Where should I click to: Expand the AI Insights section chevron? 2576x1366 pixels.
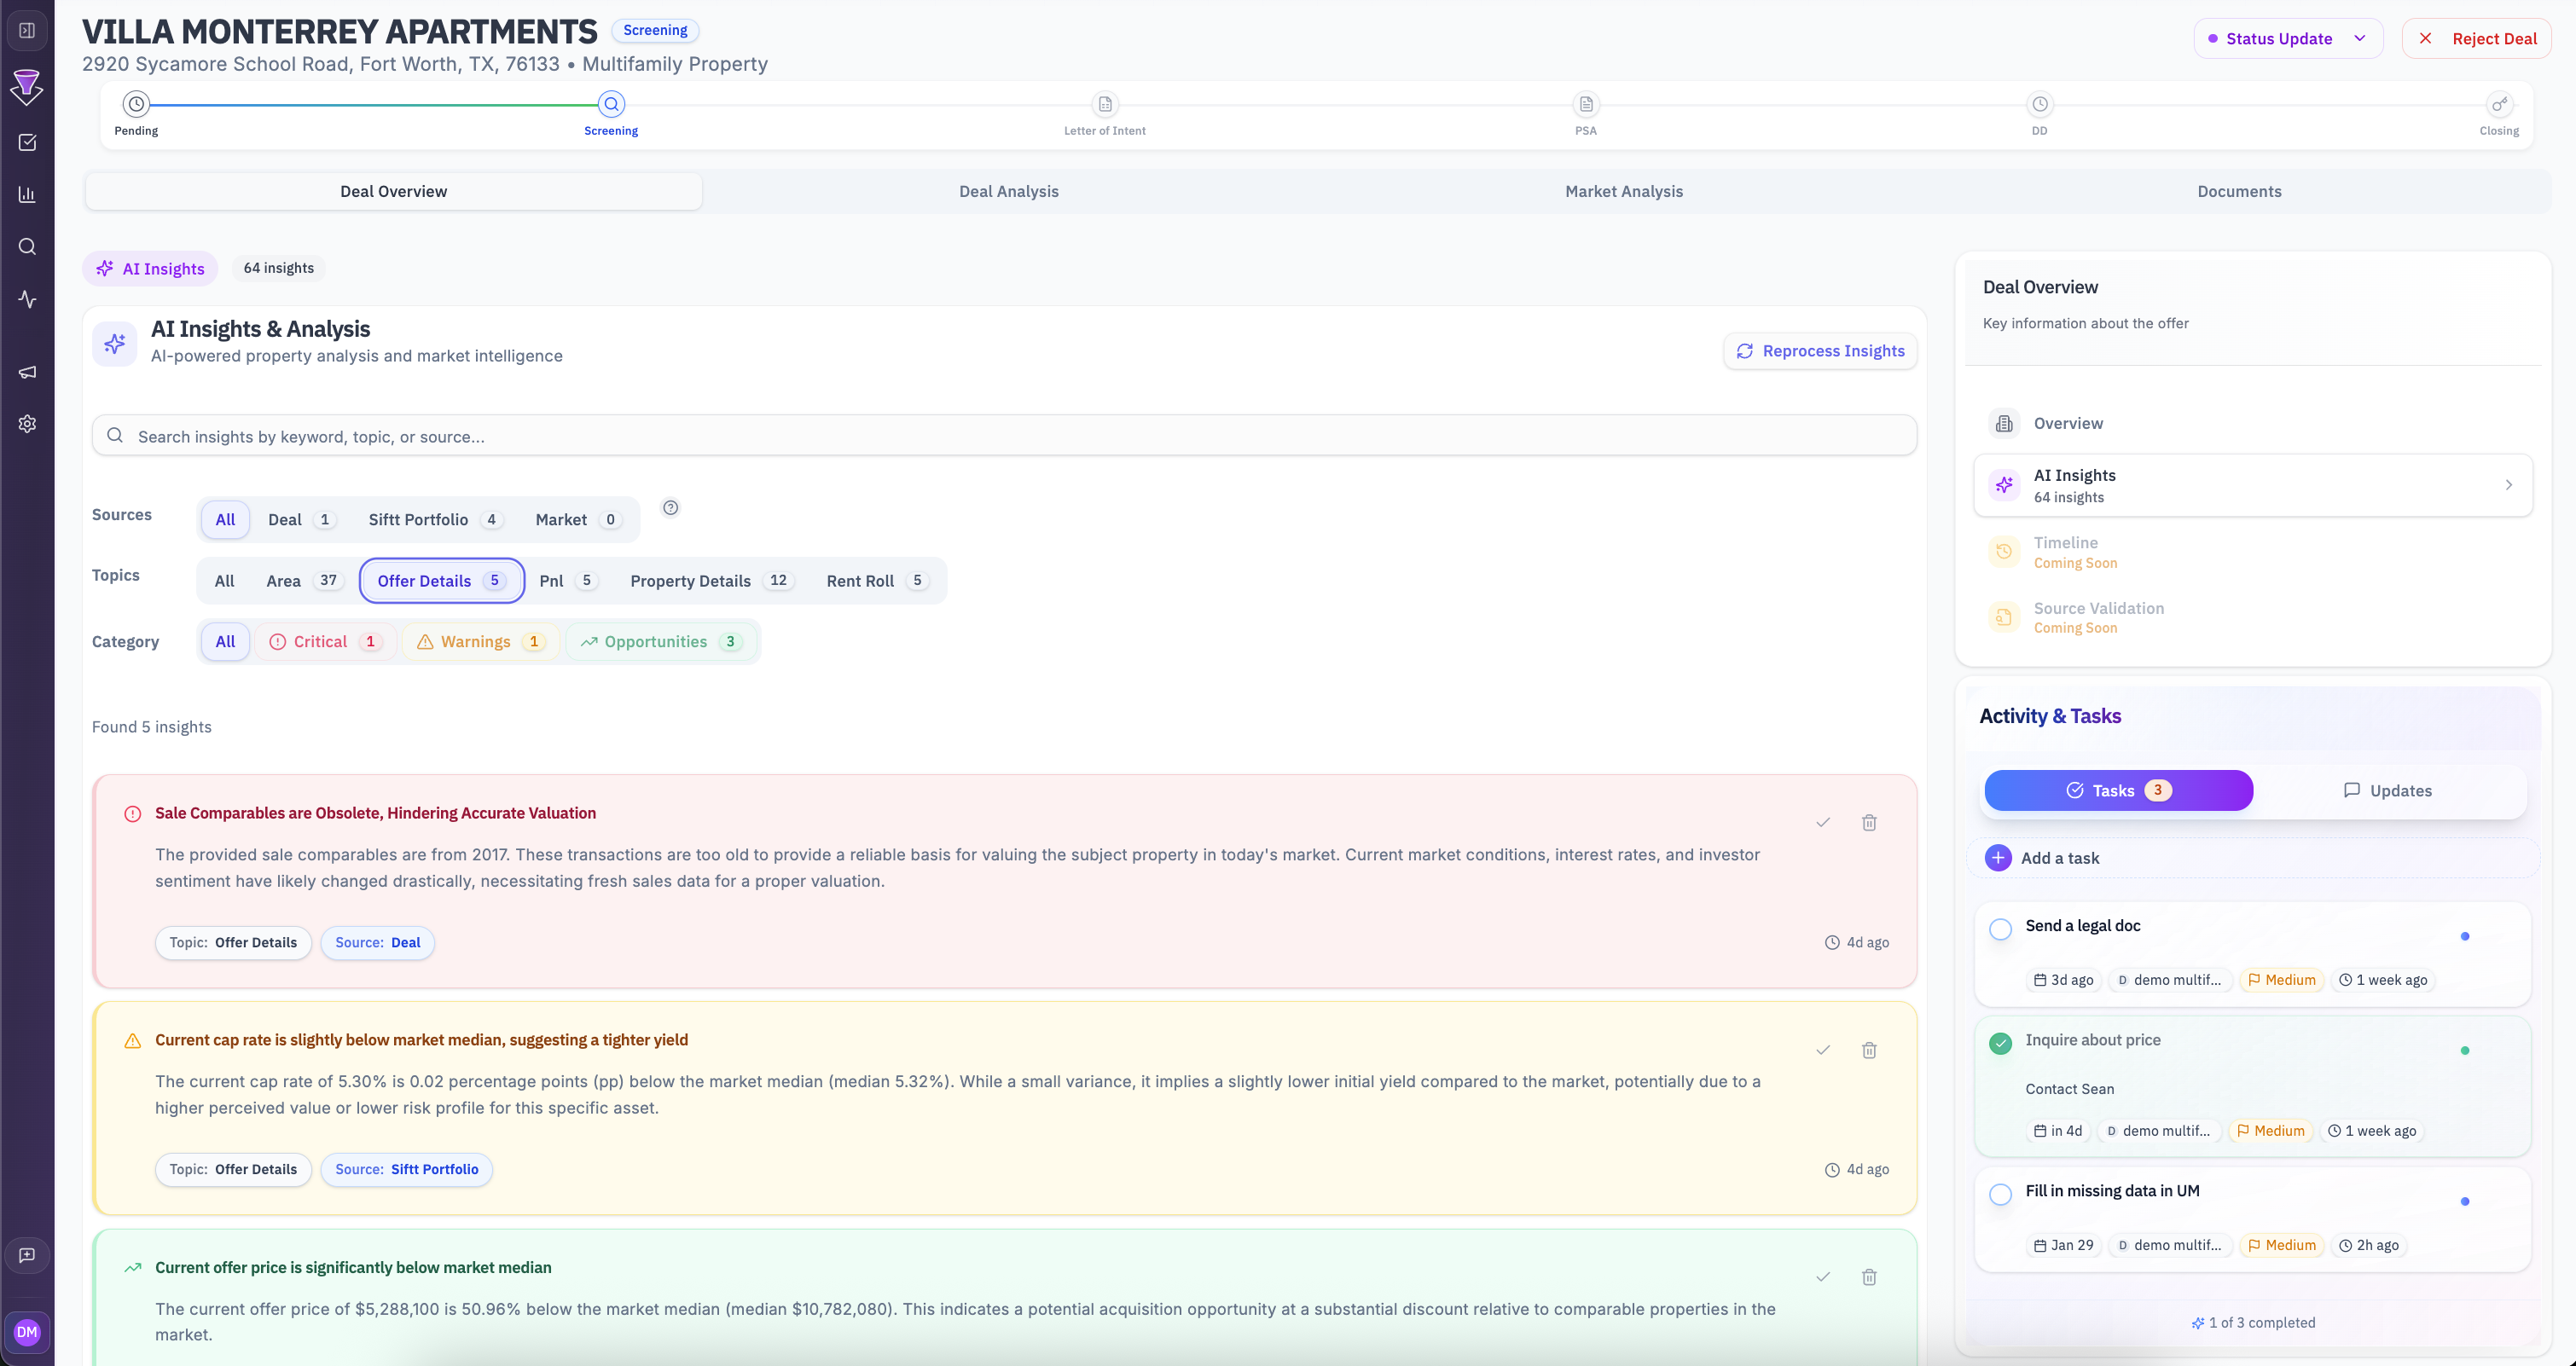[x=2509, y=485]
